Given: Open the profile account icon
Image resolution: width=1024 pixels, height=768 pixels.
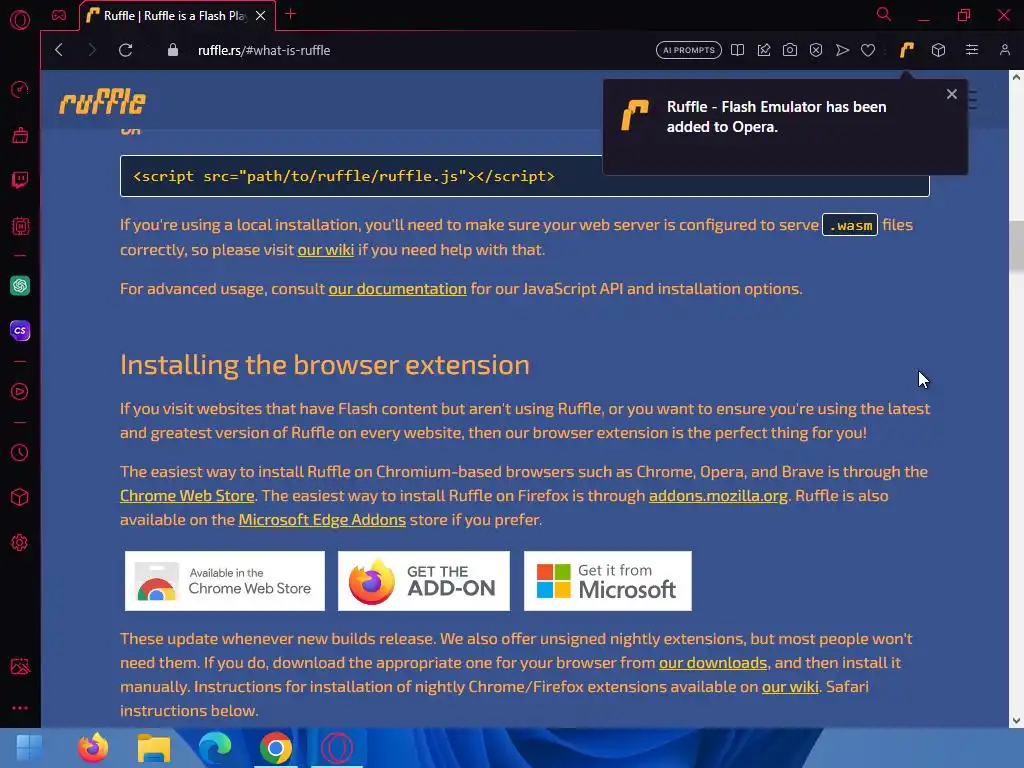Looking at the screenshot, I should tap(1004, 50).
